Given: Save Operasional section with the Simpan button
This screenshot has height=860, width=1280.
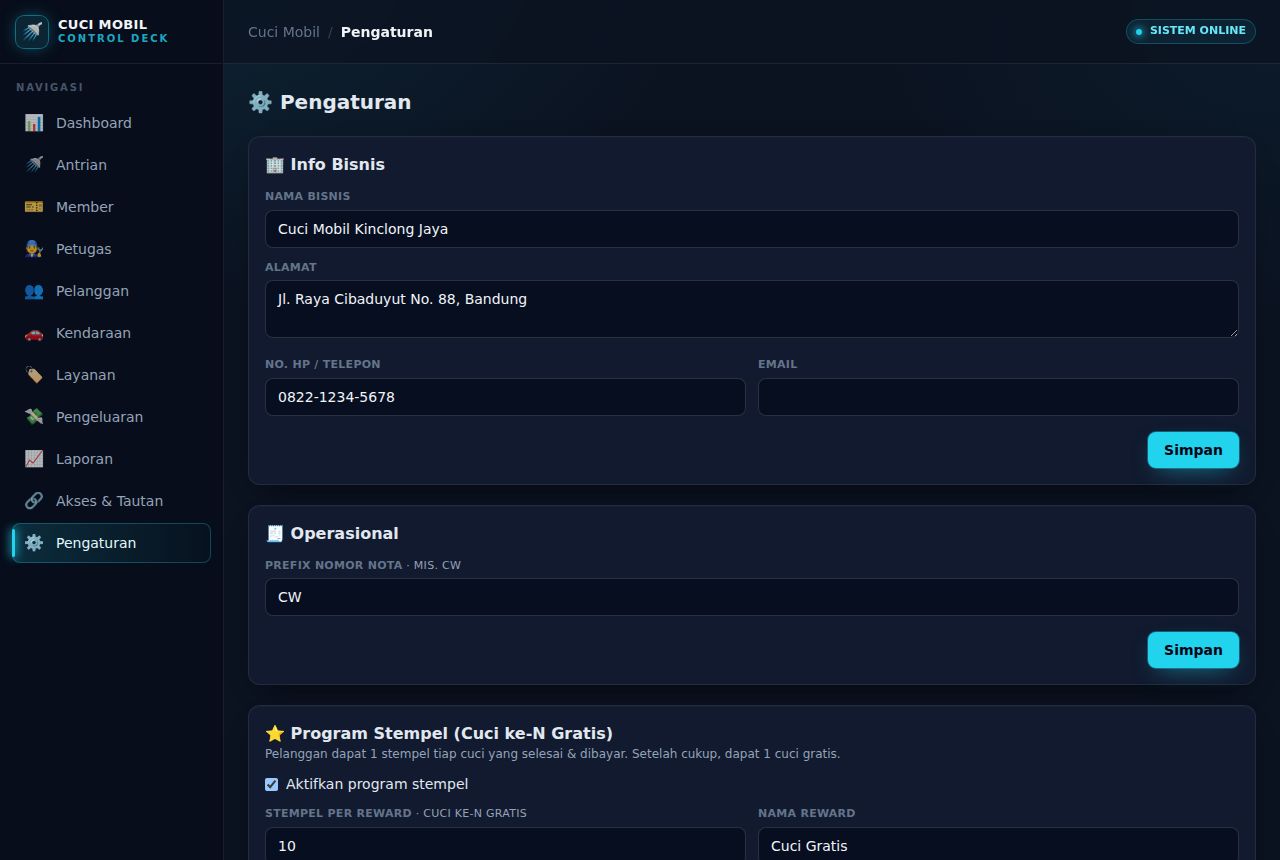Looking at the screenshot, I should click(x=1193, y=650).
